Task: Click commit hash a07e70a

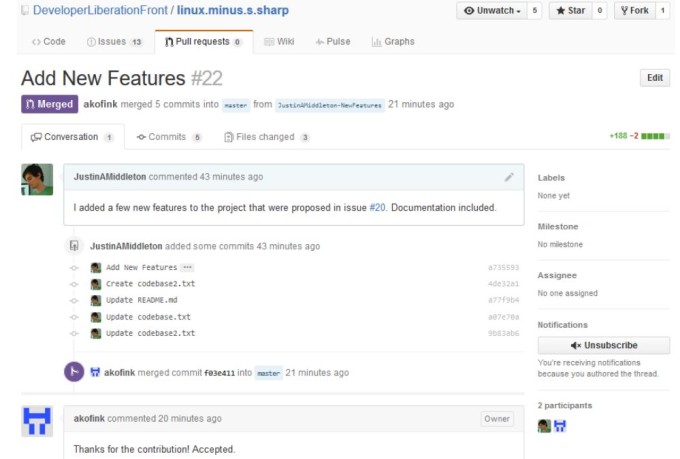Action: tap(503, 317)
